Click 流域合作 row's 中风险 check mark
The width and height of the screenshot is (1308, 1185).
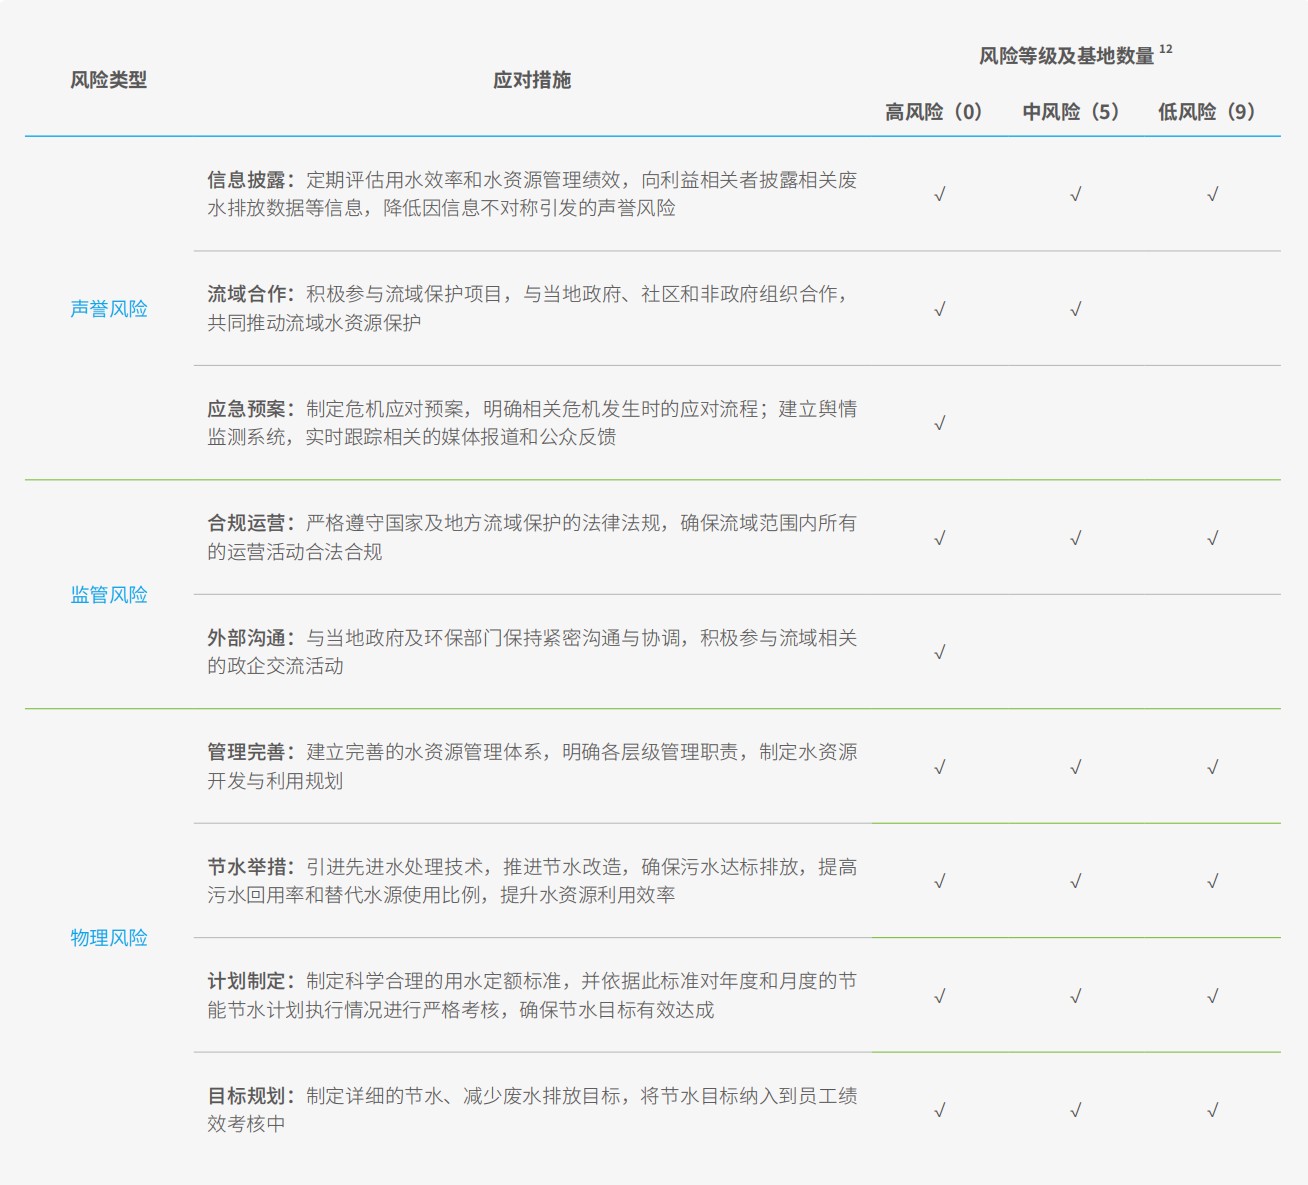pyautogui.click(x=1076, y=309)
